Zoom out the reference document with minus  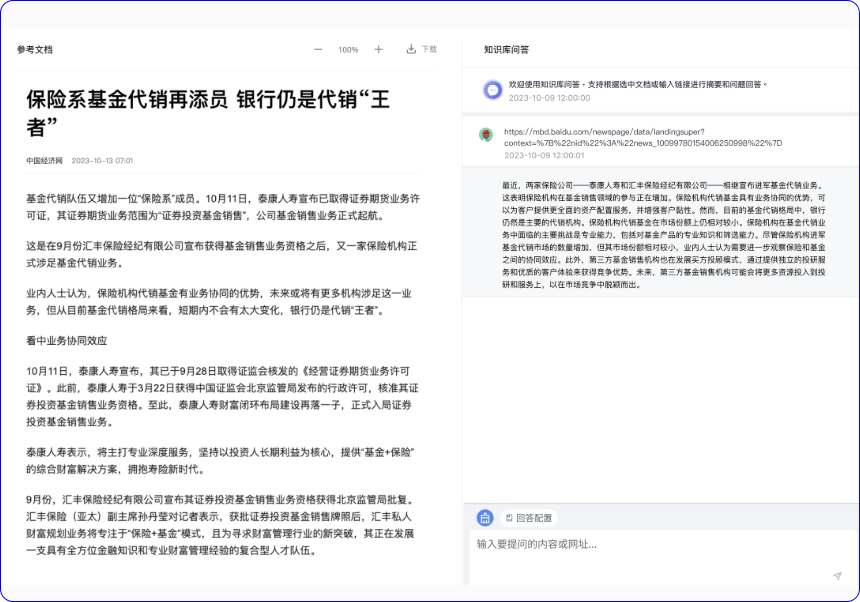[x=318, y=49]
